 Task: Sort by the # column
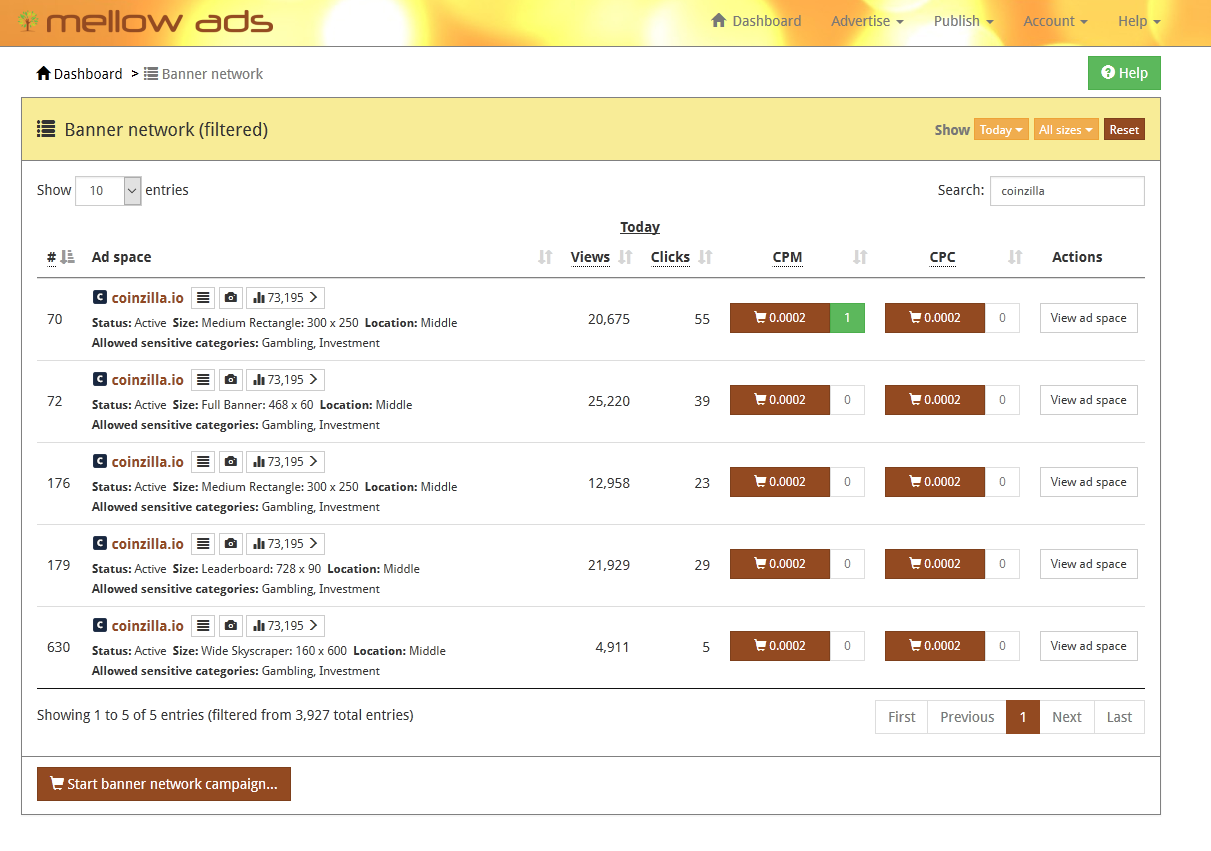point(60,257)
